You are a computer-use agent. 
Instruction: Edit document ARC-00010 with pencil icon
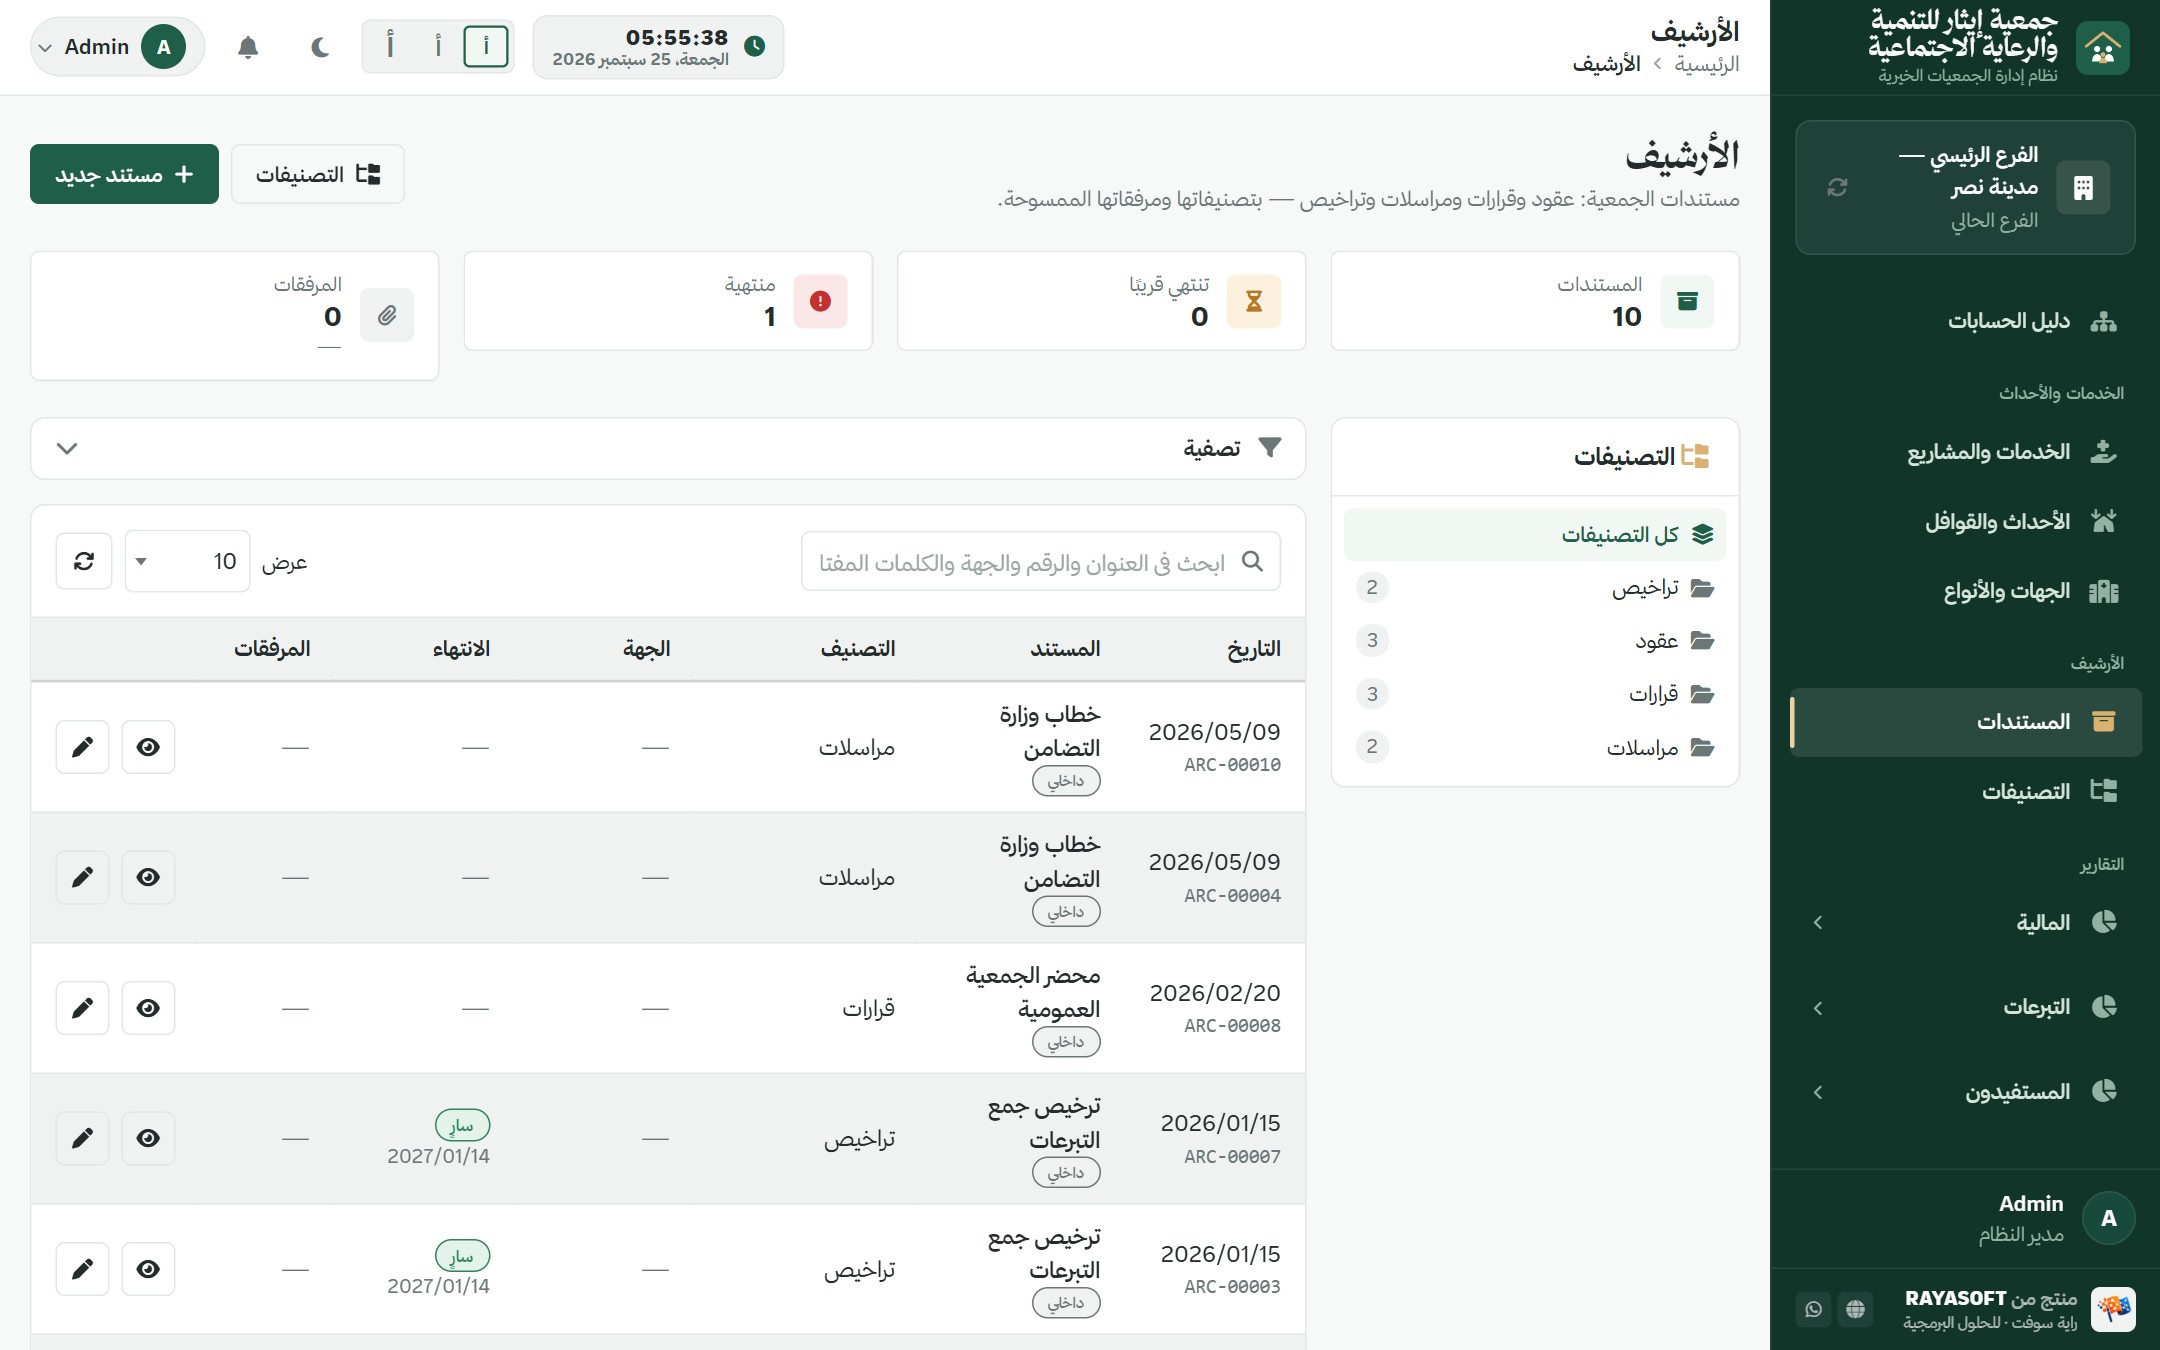(82, 747)
